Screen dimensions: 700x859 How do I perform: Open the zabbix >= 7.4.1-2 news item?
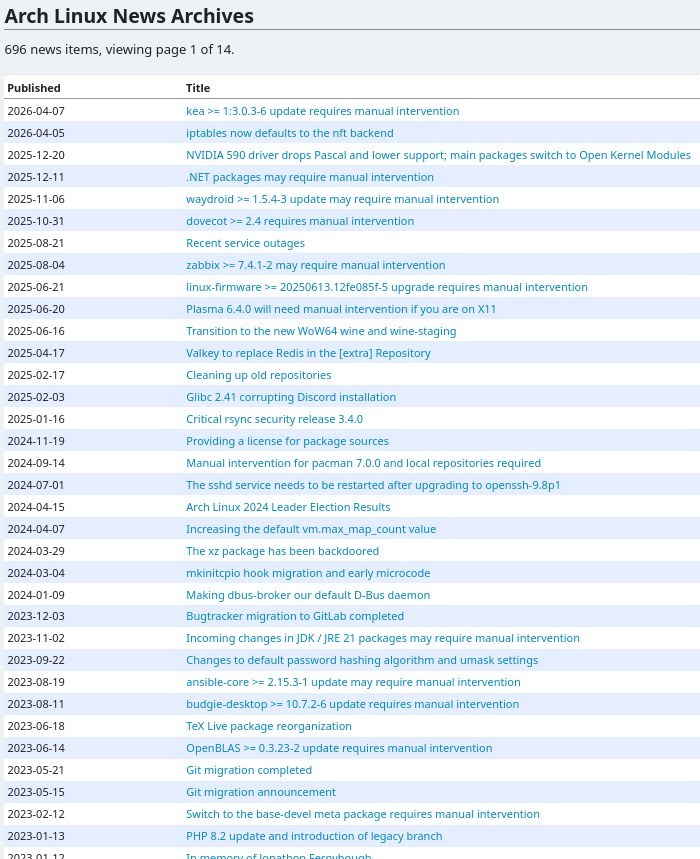coord(315,265)
